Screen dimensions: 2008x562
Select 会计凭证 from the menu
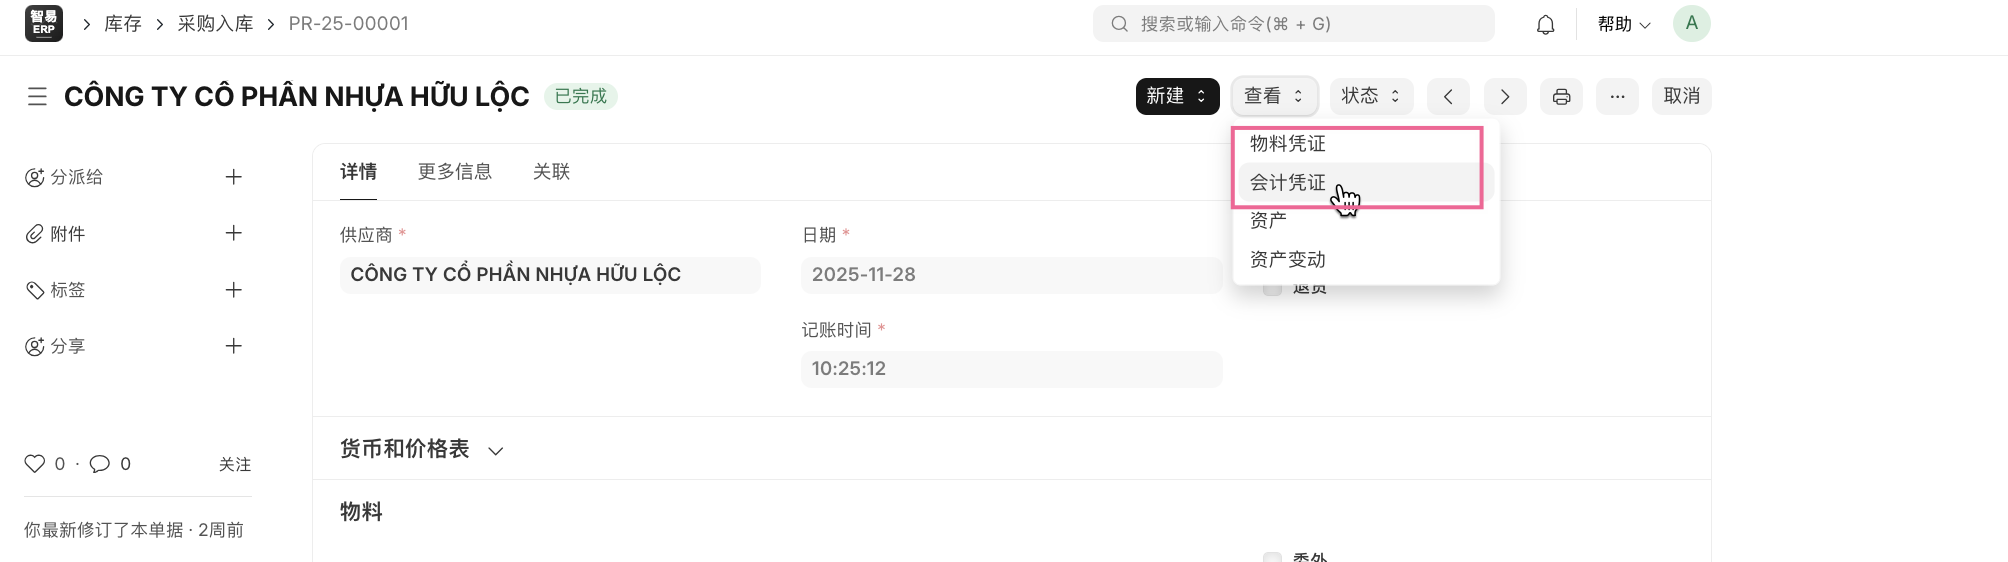pyautogui.click(x=1288, y=182)
